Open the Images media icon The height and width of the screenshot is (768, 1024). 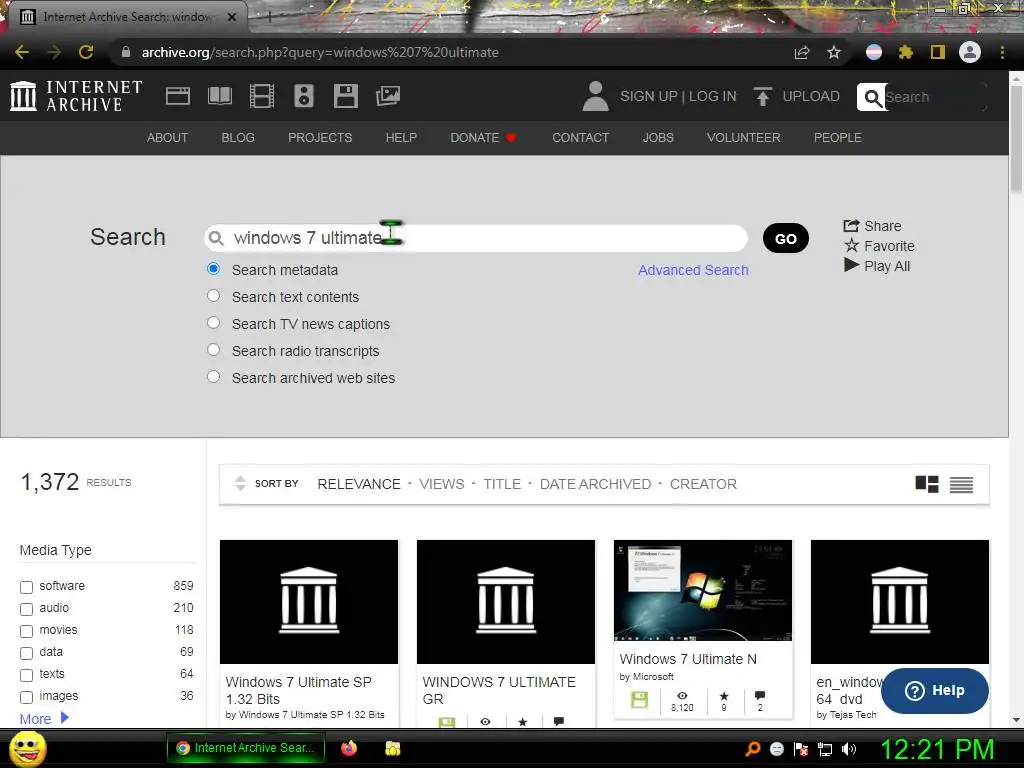(388, 96)
